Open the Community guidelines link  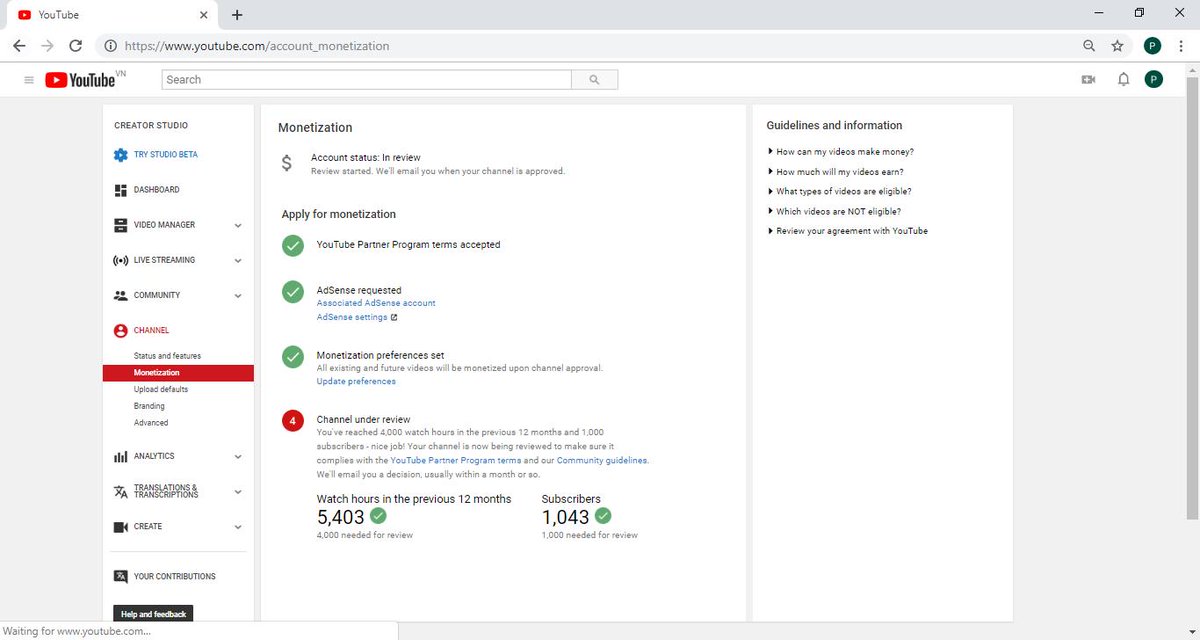[602, 460]
